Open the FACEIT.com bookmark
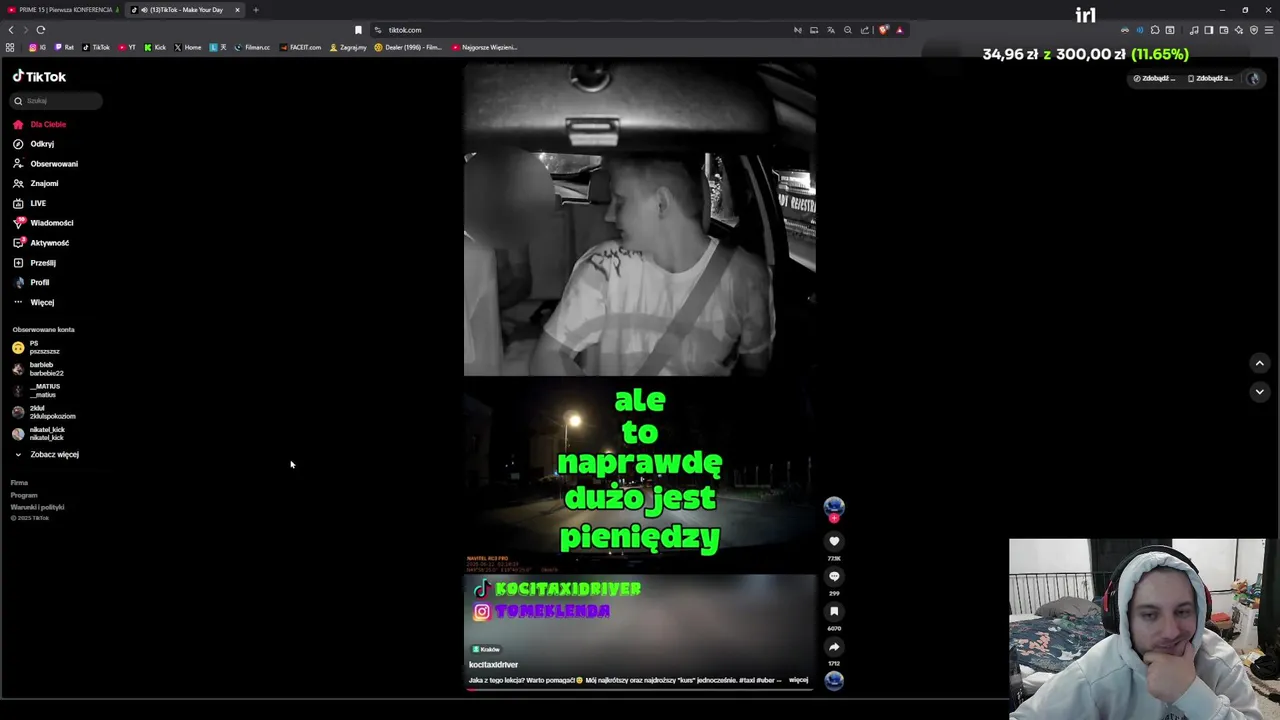Image resolution: width=1280 pixels, height=720 pixels. tap(301, 47)
